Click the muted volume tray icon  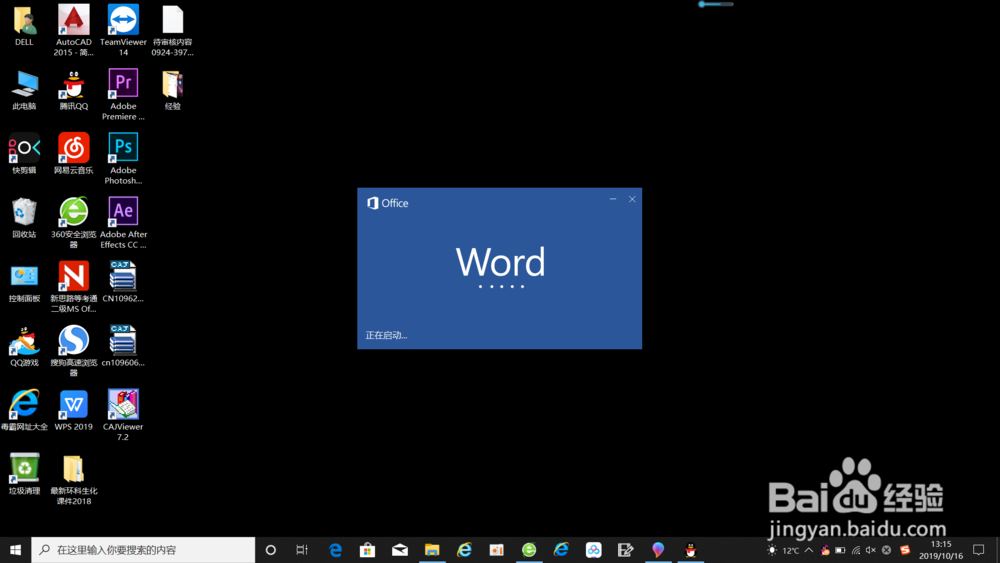pyautogui.click(x=871, y=550)
